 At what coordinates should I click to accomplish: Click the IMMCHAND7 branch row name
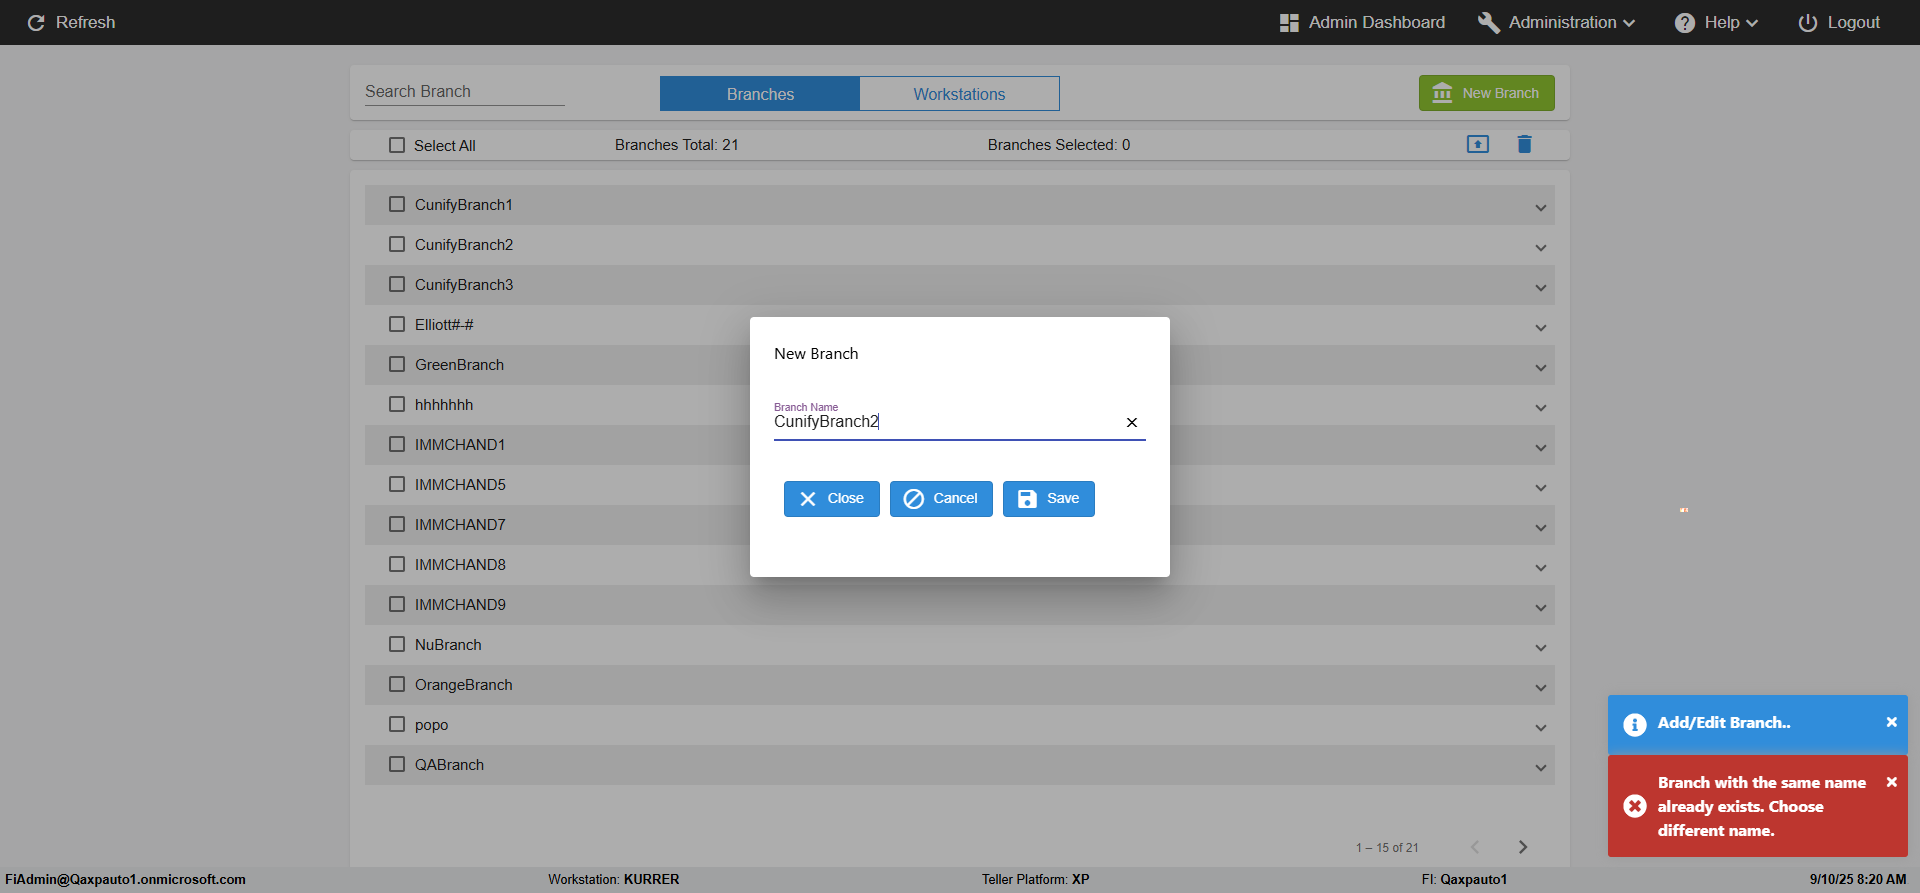tap(460, 524)
